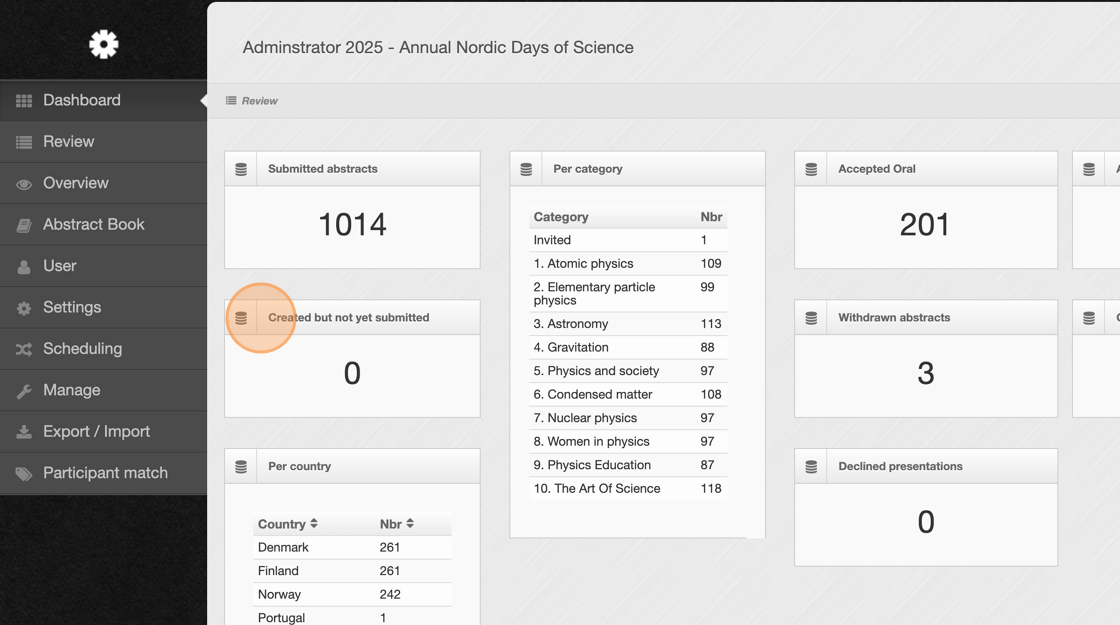Click Denmark in the country table
The height and width of the screenshot is (625, 1120).
click(283, 547)
